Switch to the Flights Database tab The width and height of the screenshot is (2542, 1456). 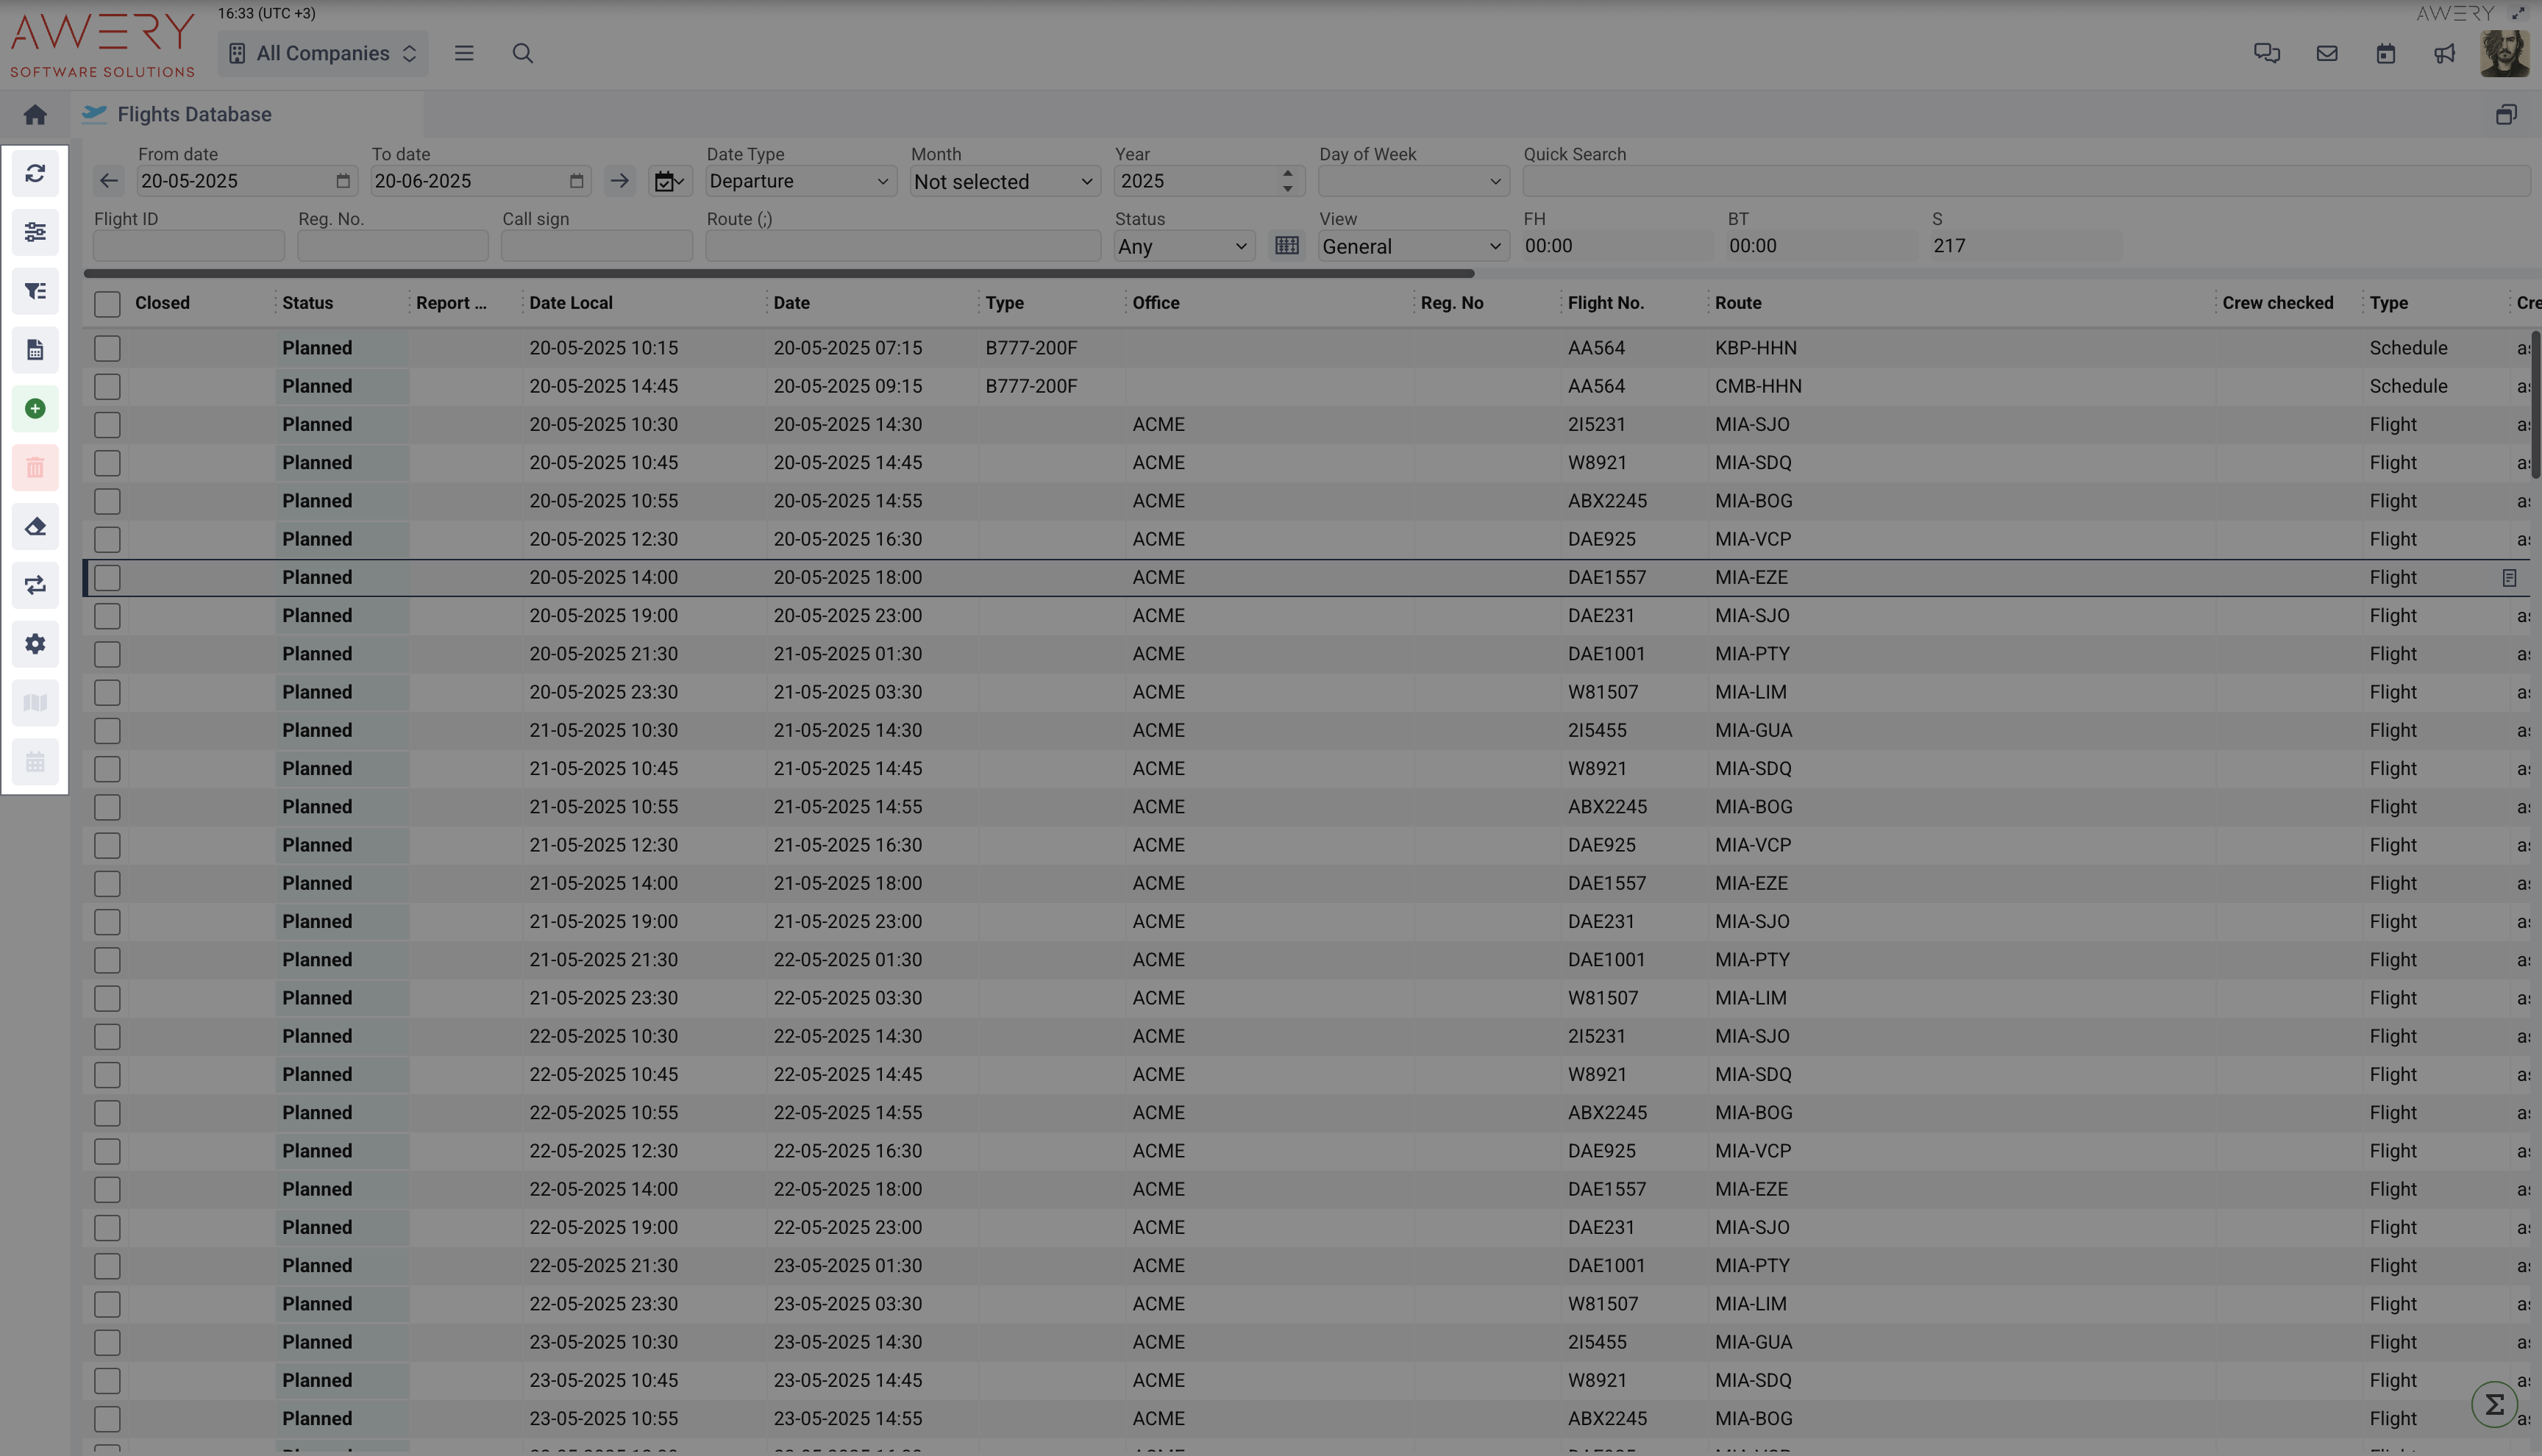(194, 115)
